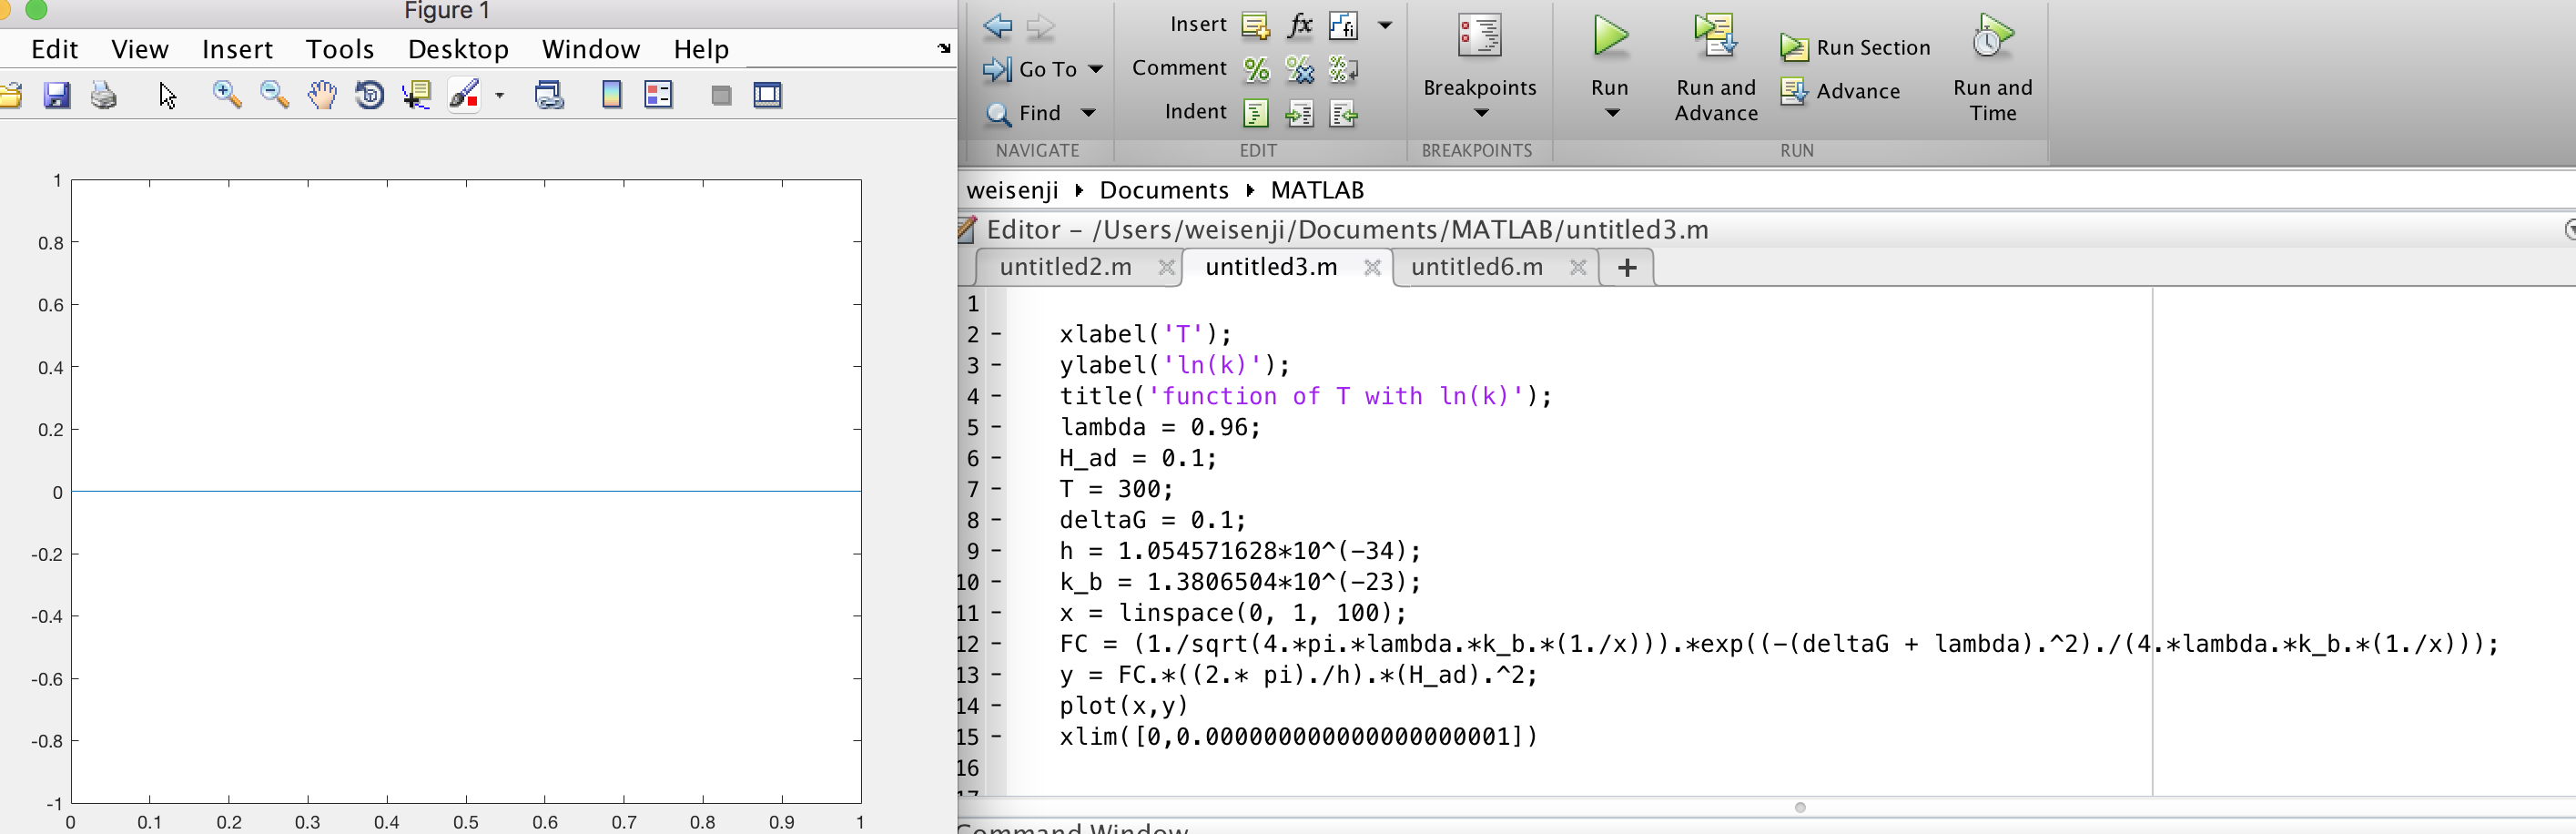The width and height of the screenshot is (2576, 834).
Task: Switch to the untitled2.m tab
Action: click(1065, 267)
